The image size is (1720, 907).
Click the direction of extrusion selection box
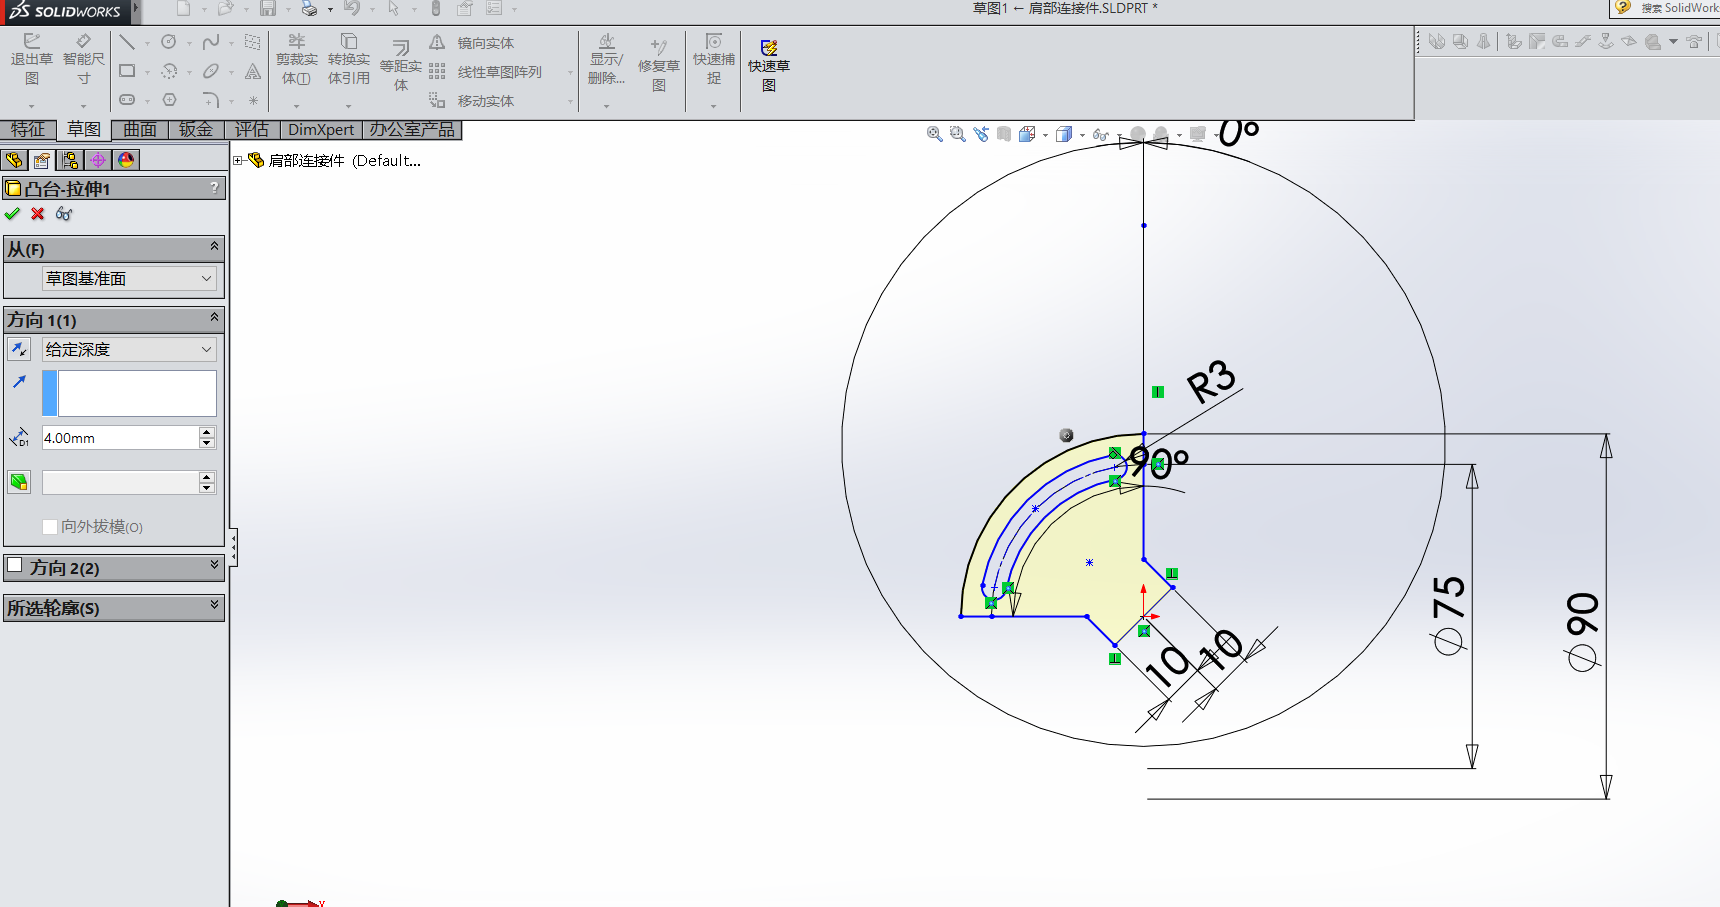click(137, 393)
